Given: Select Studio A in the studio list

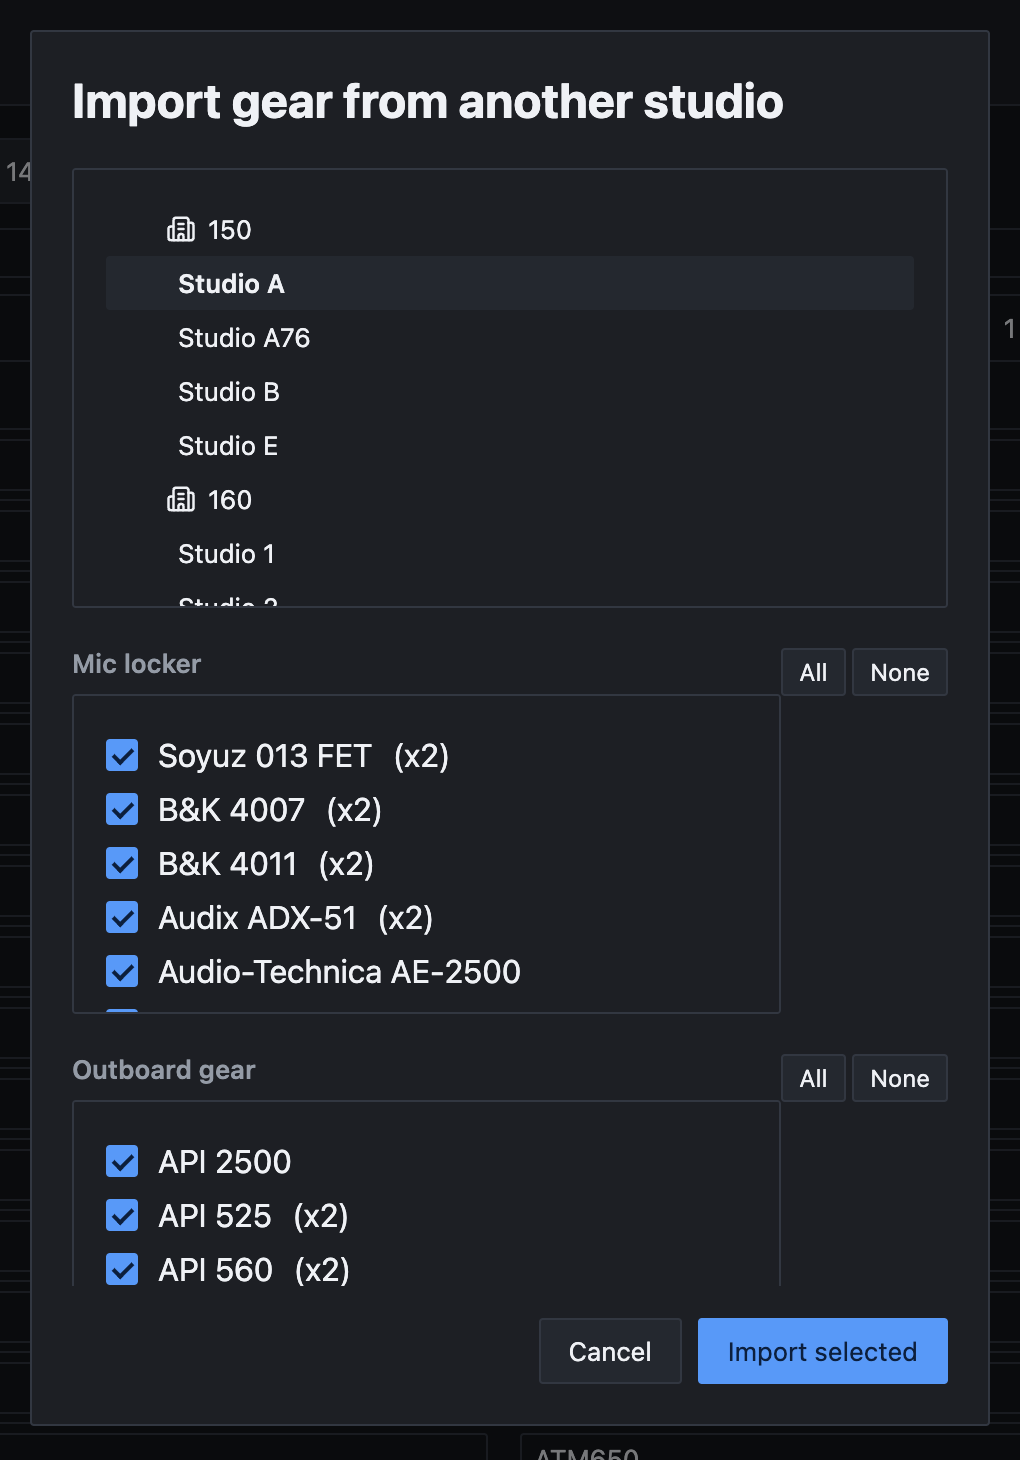Looking at the screenshot, I should click(x=509, y=283).
